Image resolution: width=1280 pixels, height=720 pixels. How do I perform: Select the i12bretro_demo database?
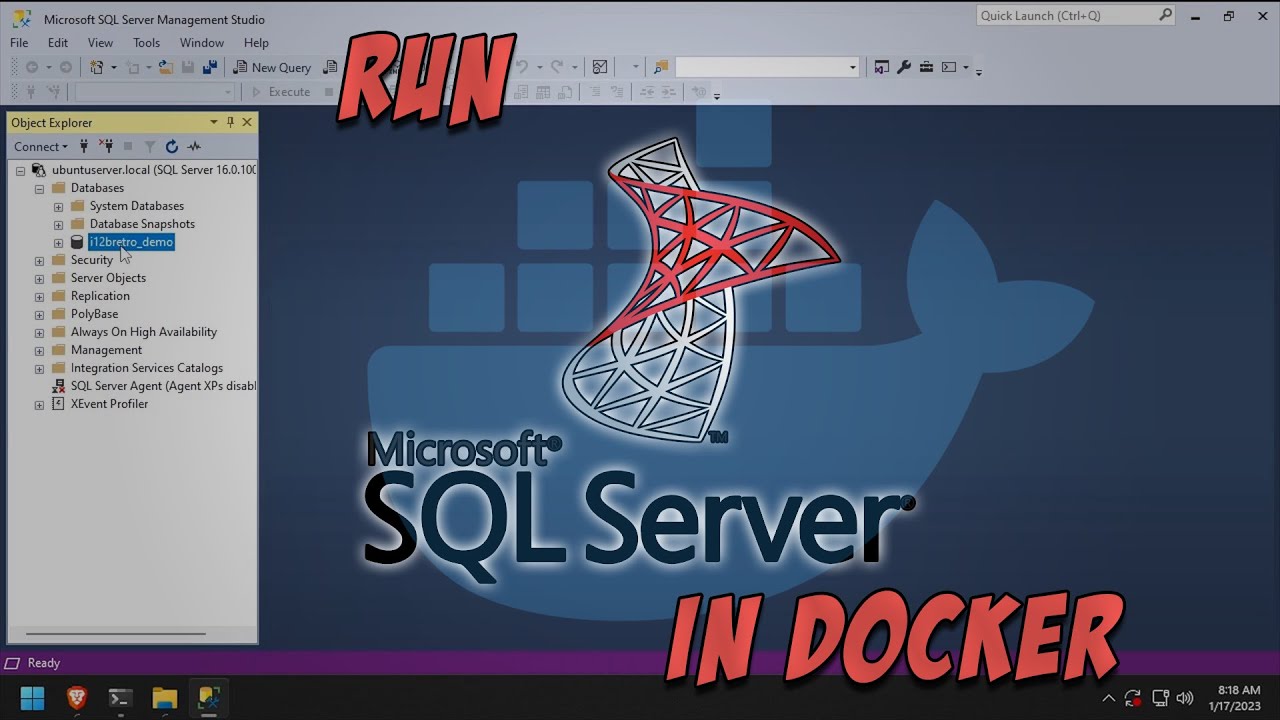131,242
